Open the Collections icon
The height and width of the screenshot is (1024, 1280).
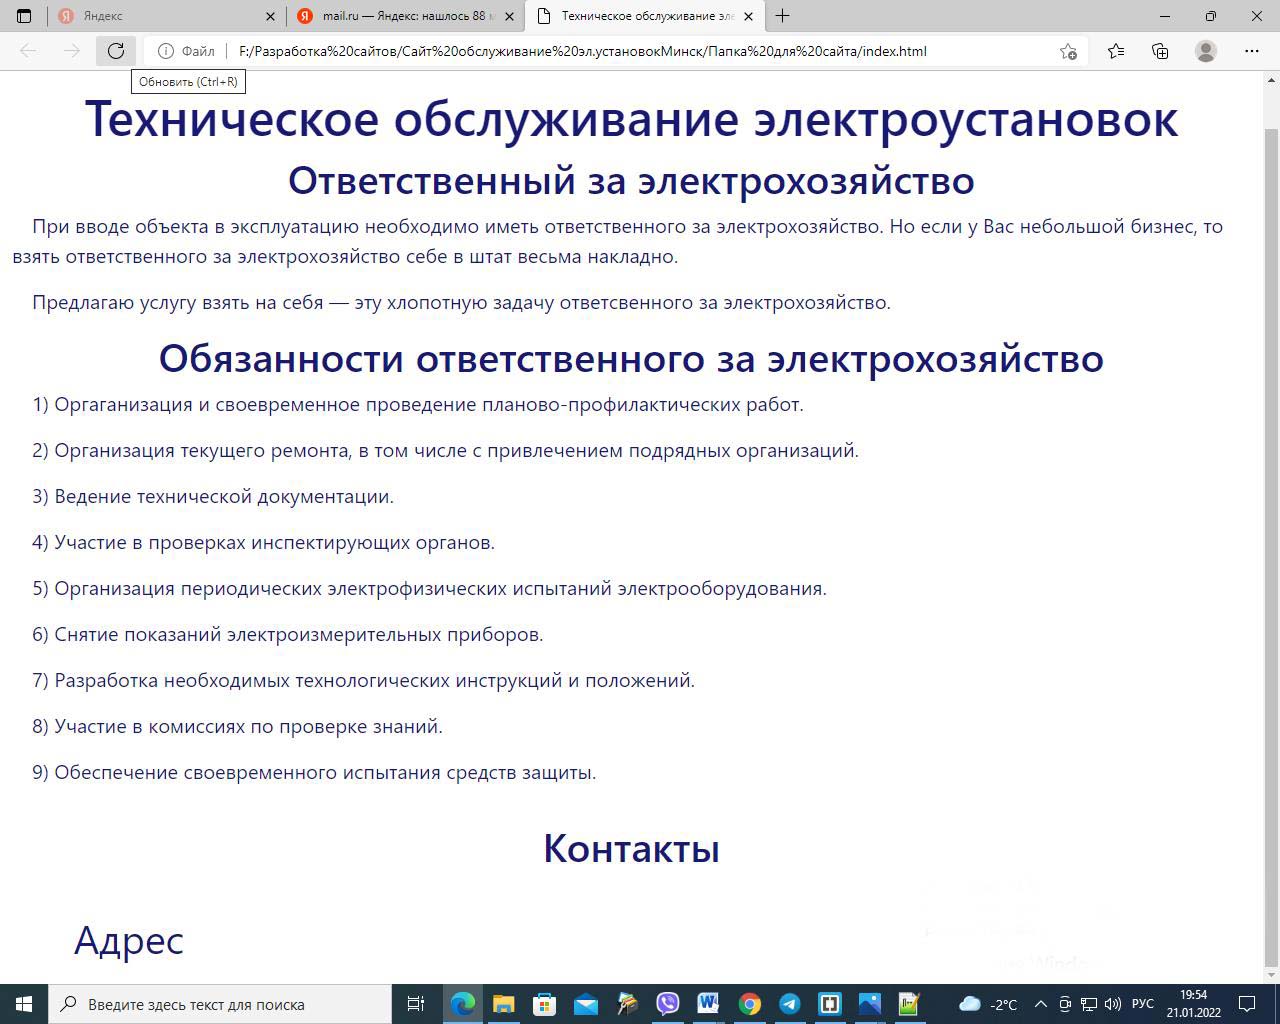point(1160,51)
